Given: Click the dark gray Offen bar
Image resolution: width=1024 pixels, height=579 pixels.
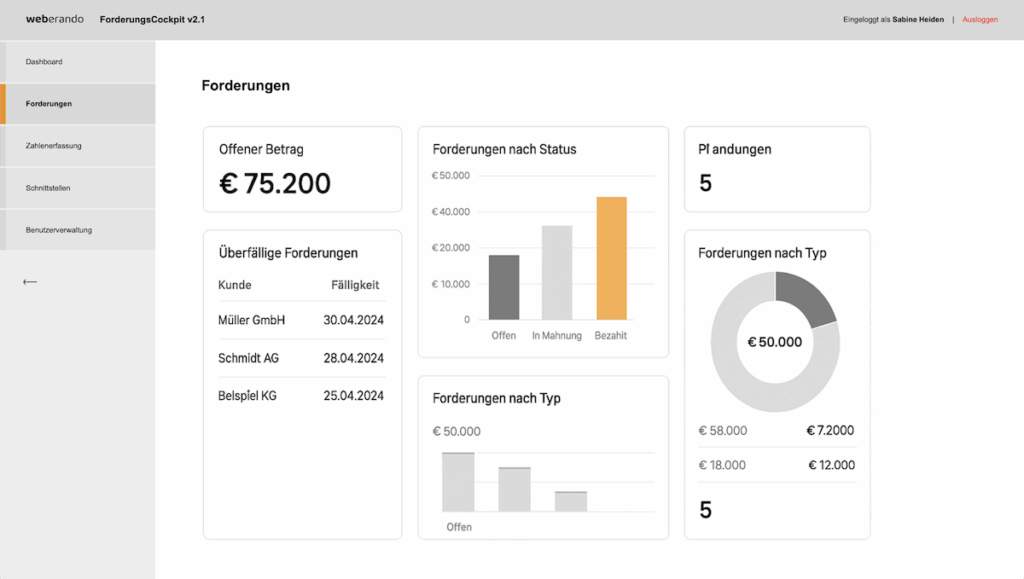Looking at the screenshot, I should [x=504, y=287].
